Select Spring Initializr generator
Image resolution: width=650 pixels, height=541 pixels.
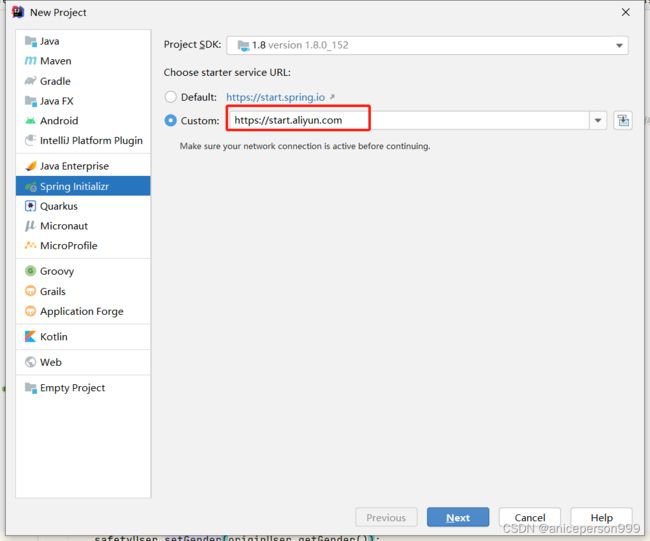[83, 186]
